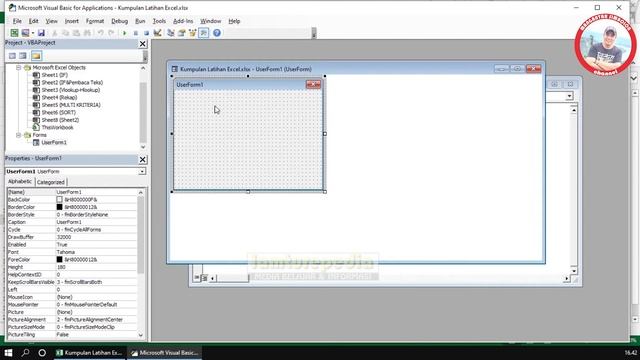Click the BackColor color swatch
640x360 pixels.
tap(60, 200)
